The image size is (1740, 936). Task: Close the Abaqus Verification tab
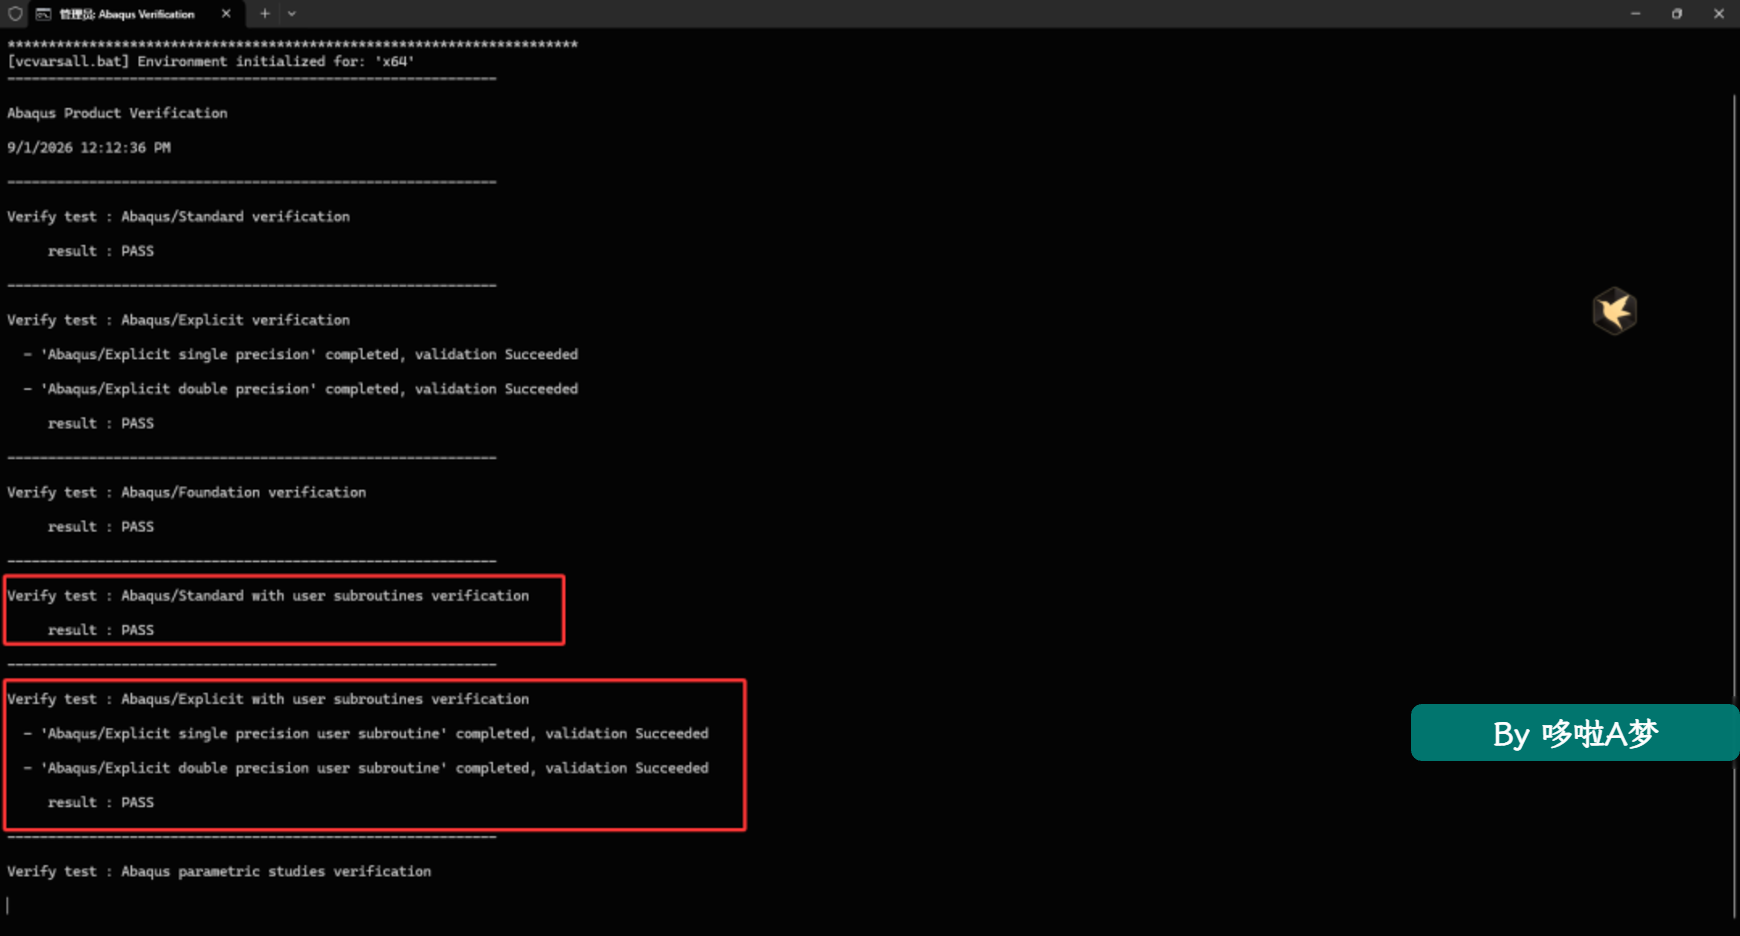(x=226, y=14)
